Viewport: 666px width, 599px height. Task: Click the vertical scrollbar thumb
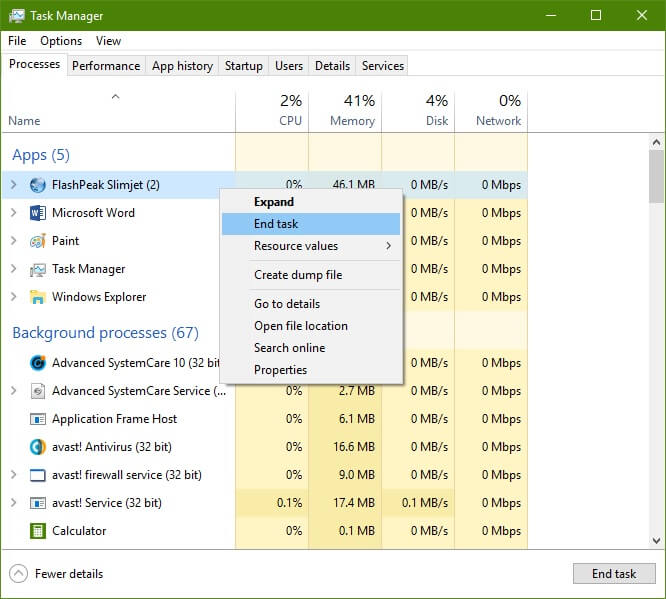(656, 177)
